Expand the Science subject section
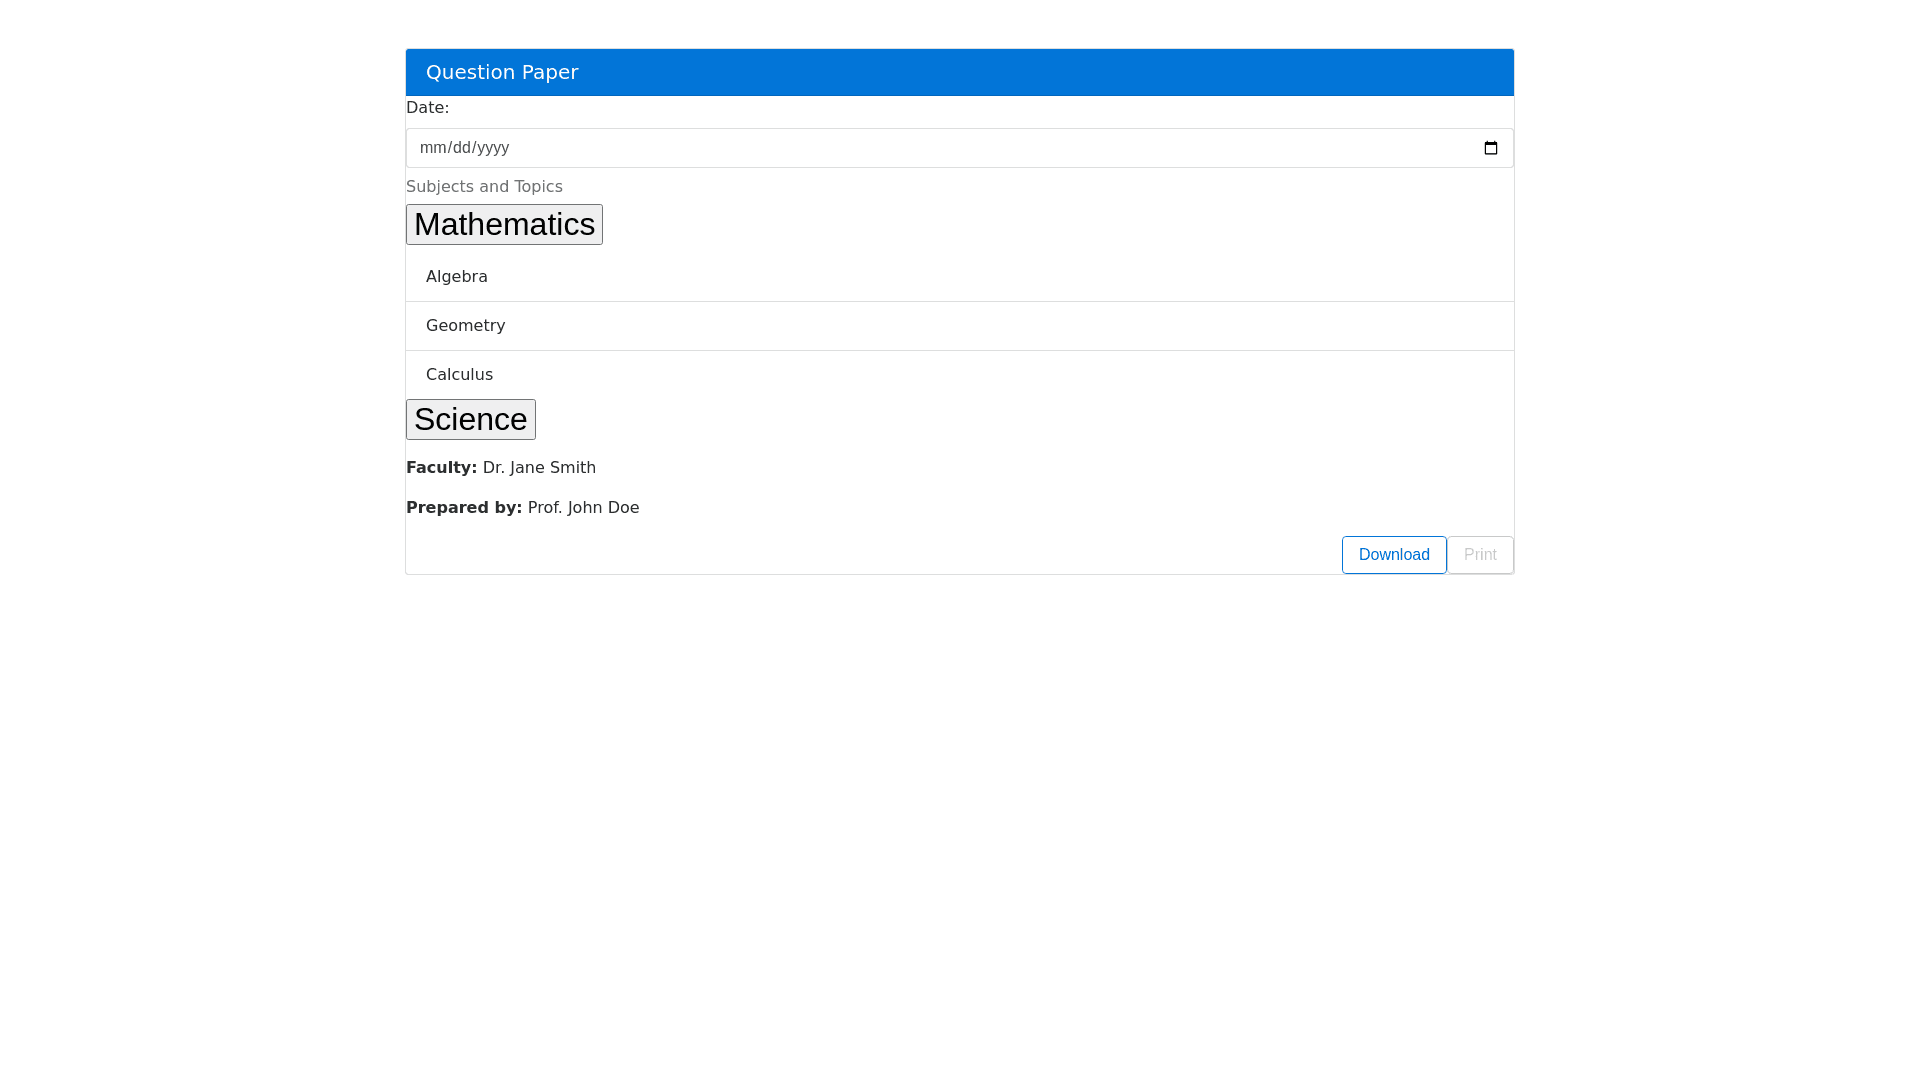The image size is (1920, 1080). [470, 419]
